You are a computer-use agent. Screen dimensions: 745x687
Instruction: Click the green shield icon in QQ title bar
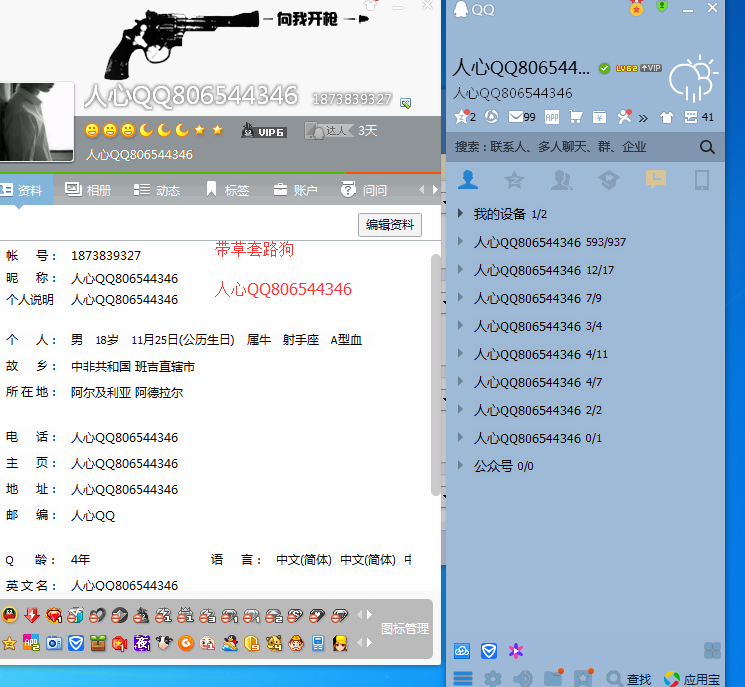662,7
